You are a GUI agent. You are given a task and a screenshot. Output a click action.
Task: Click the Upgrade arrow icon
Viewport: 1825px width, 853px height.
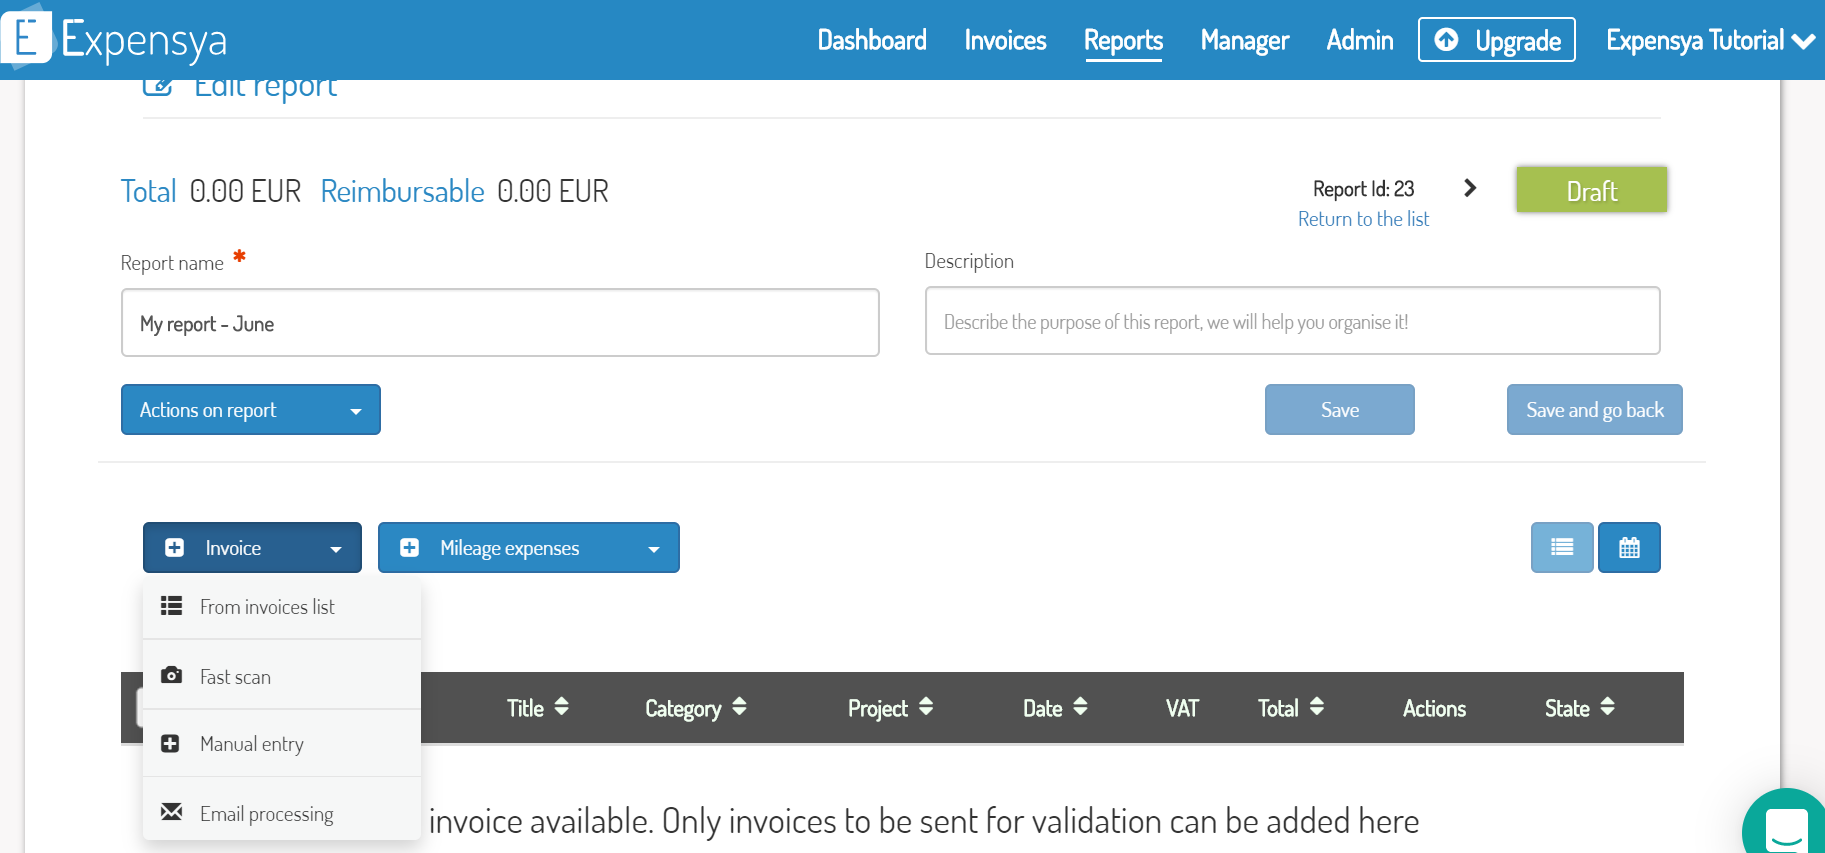[x=1446, y=40]
